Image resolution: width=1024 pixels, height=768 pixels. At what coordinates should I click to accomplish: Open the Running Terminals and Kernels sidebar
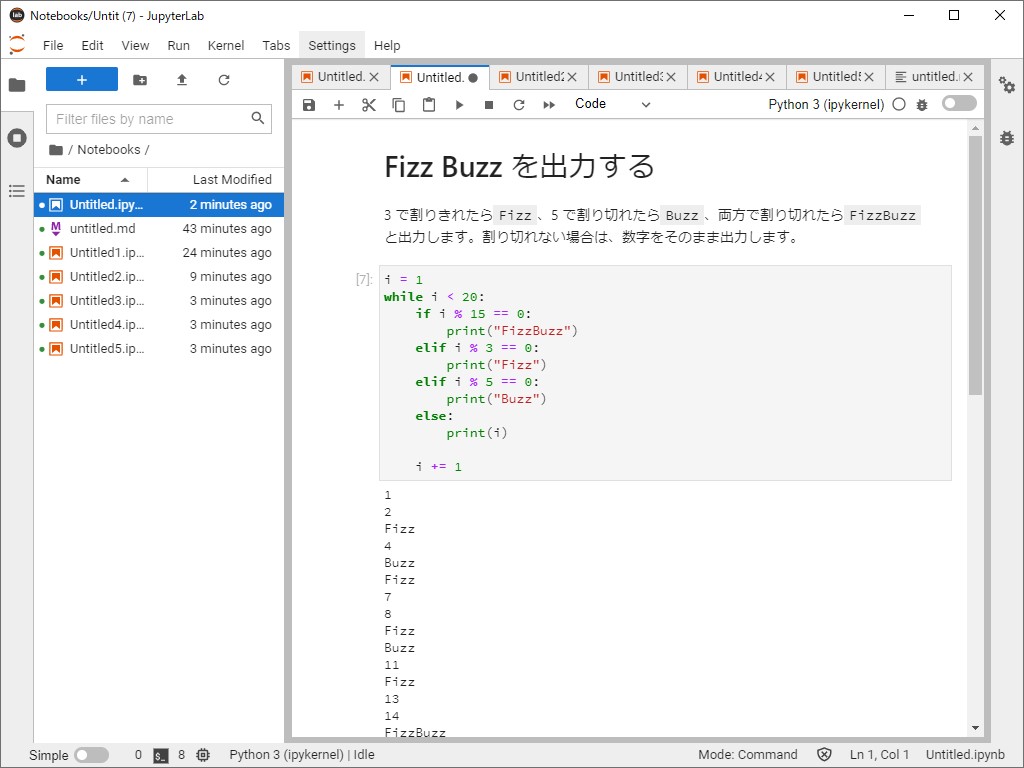[x=17, y=139]
